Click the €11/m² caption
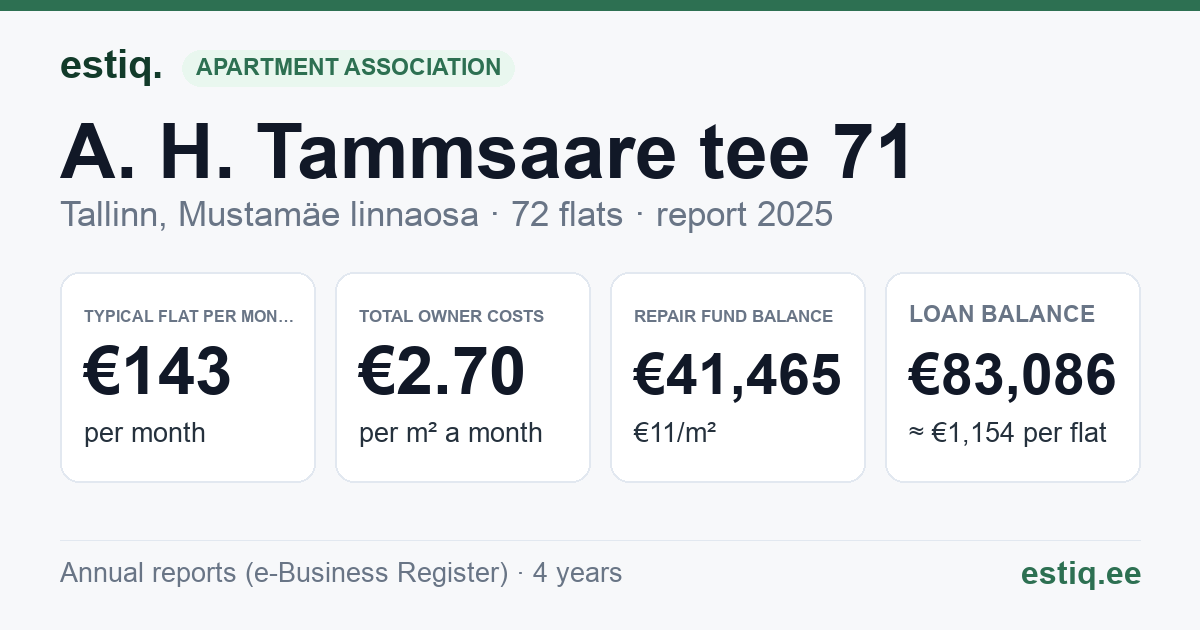This screenshot has height=630, width=1200. pos(675,433)
